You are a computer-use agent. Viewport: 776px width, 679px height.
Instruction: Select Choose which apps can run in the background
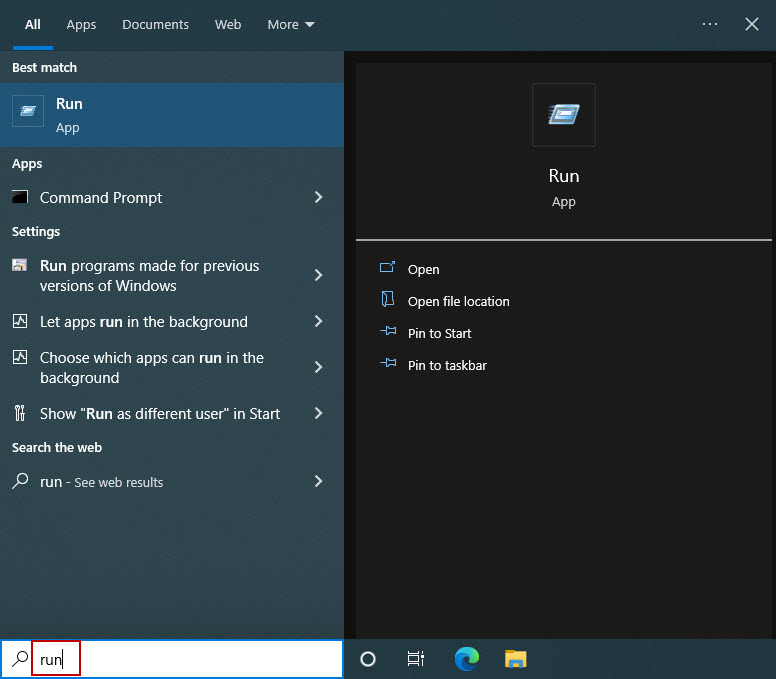click(151, 368)
